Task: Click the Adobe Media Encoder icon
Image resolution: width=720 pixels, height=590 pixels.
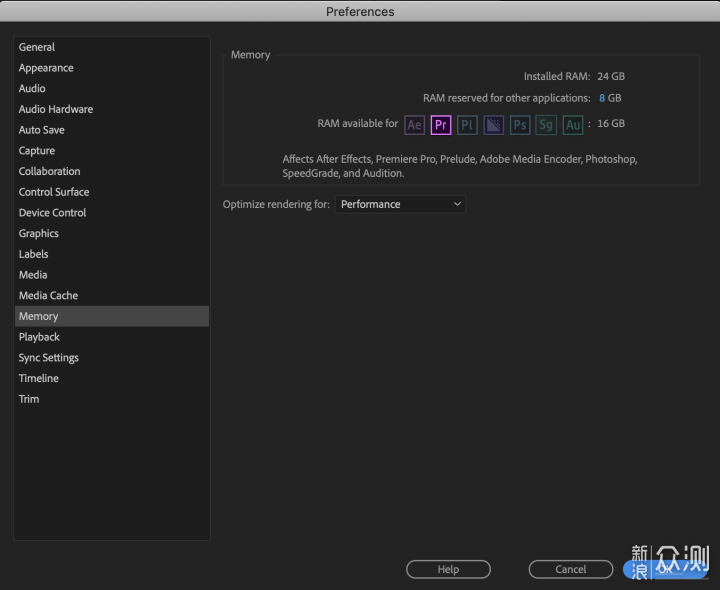Action: click(494, 125)
